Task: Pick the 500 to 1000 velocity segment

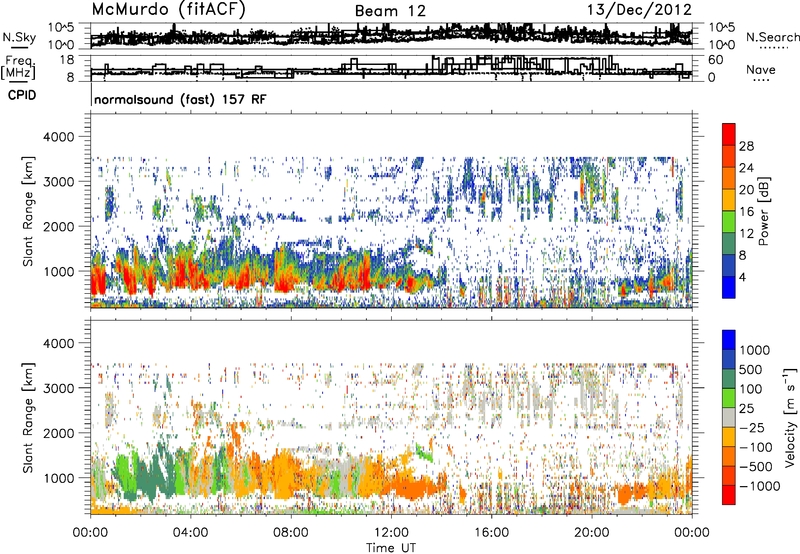Action: [x=729, y=359]
